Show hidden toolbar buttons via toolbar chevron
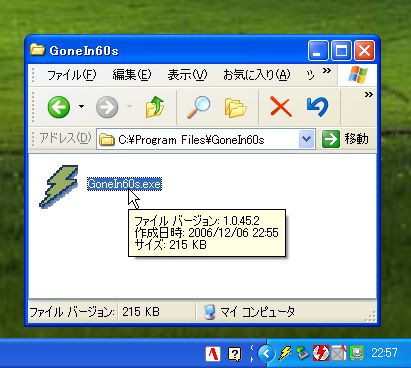This screenshot has height=368, width=411. (368, 95)
